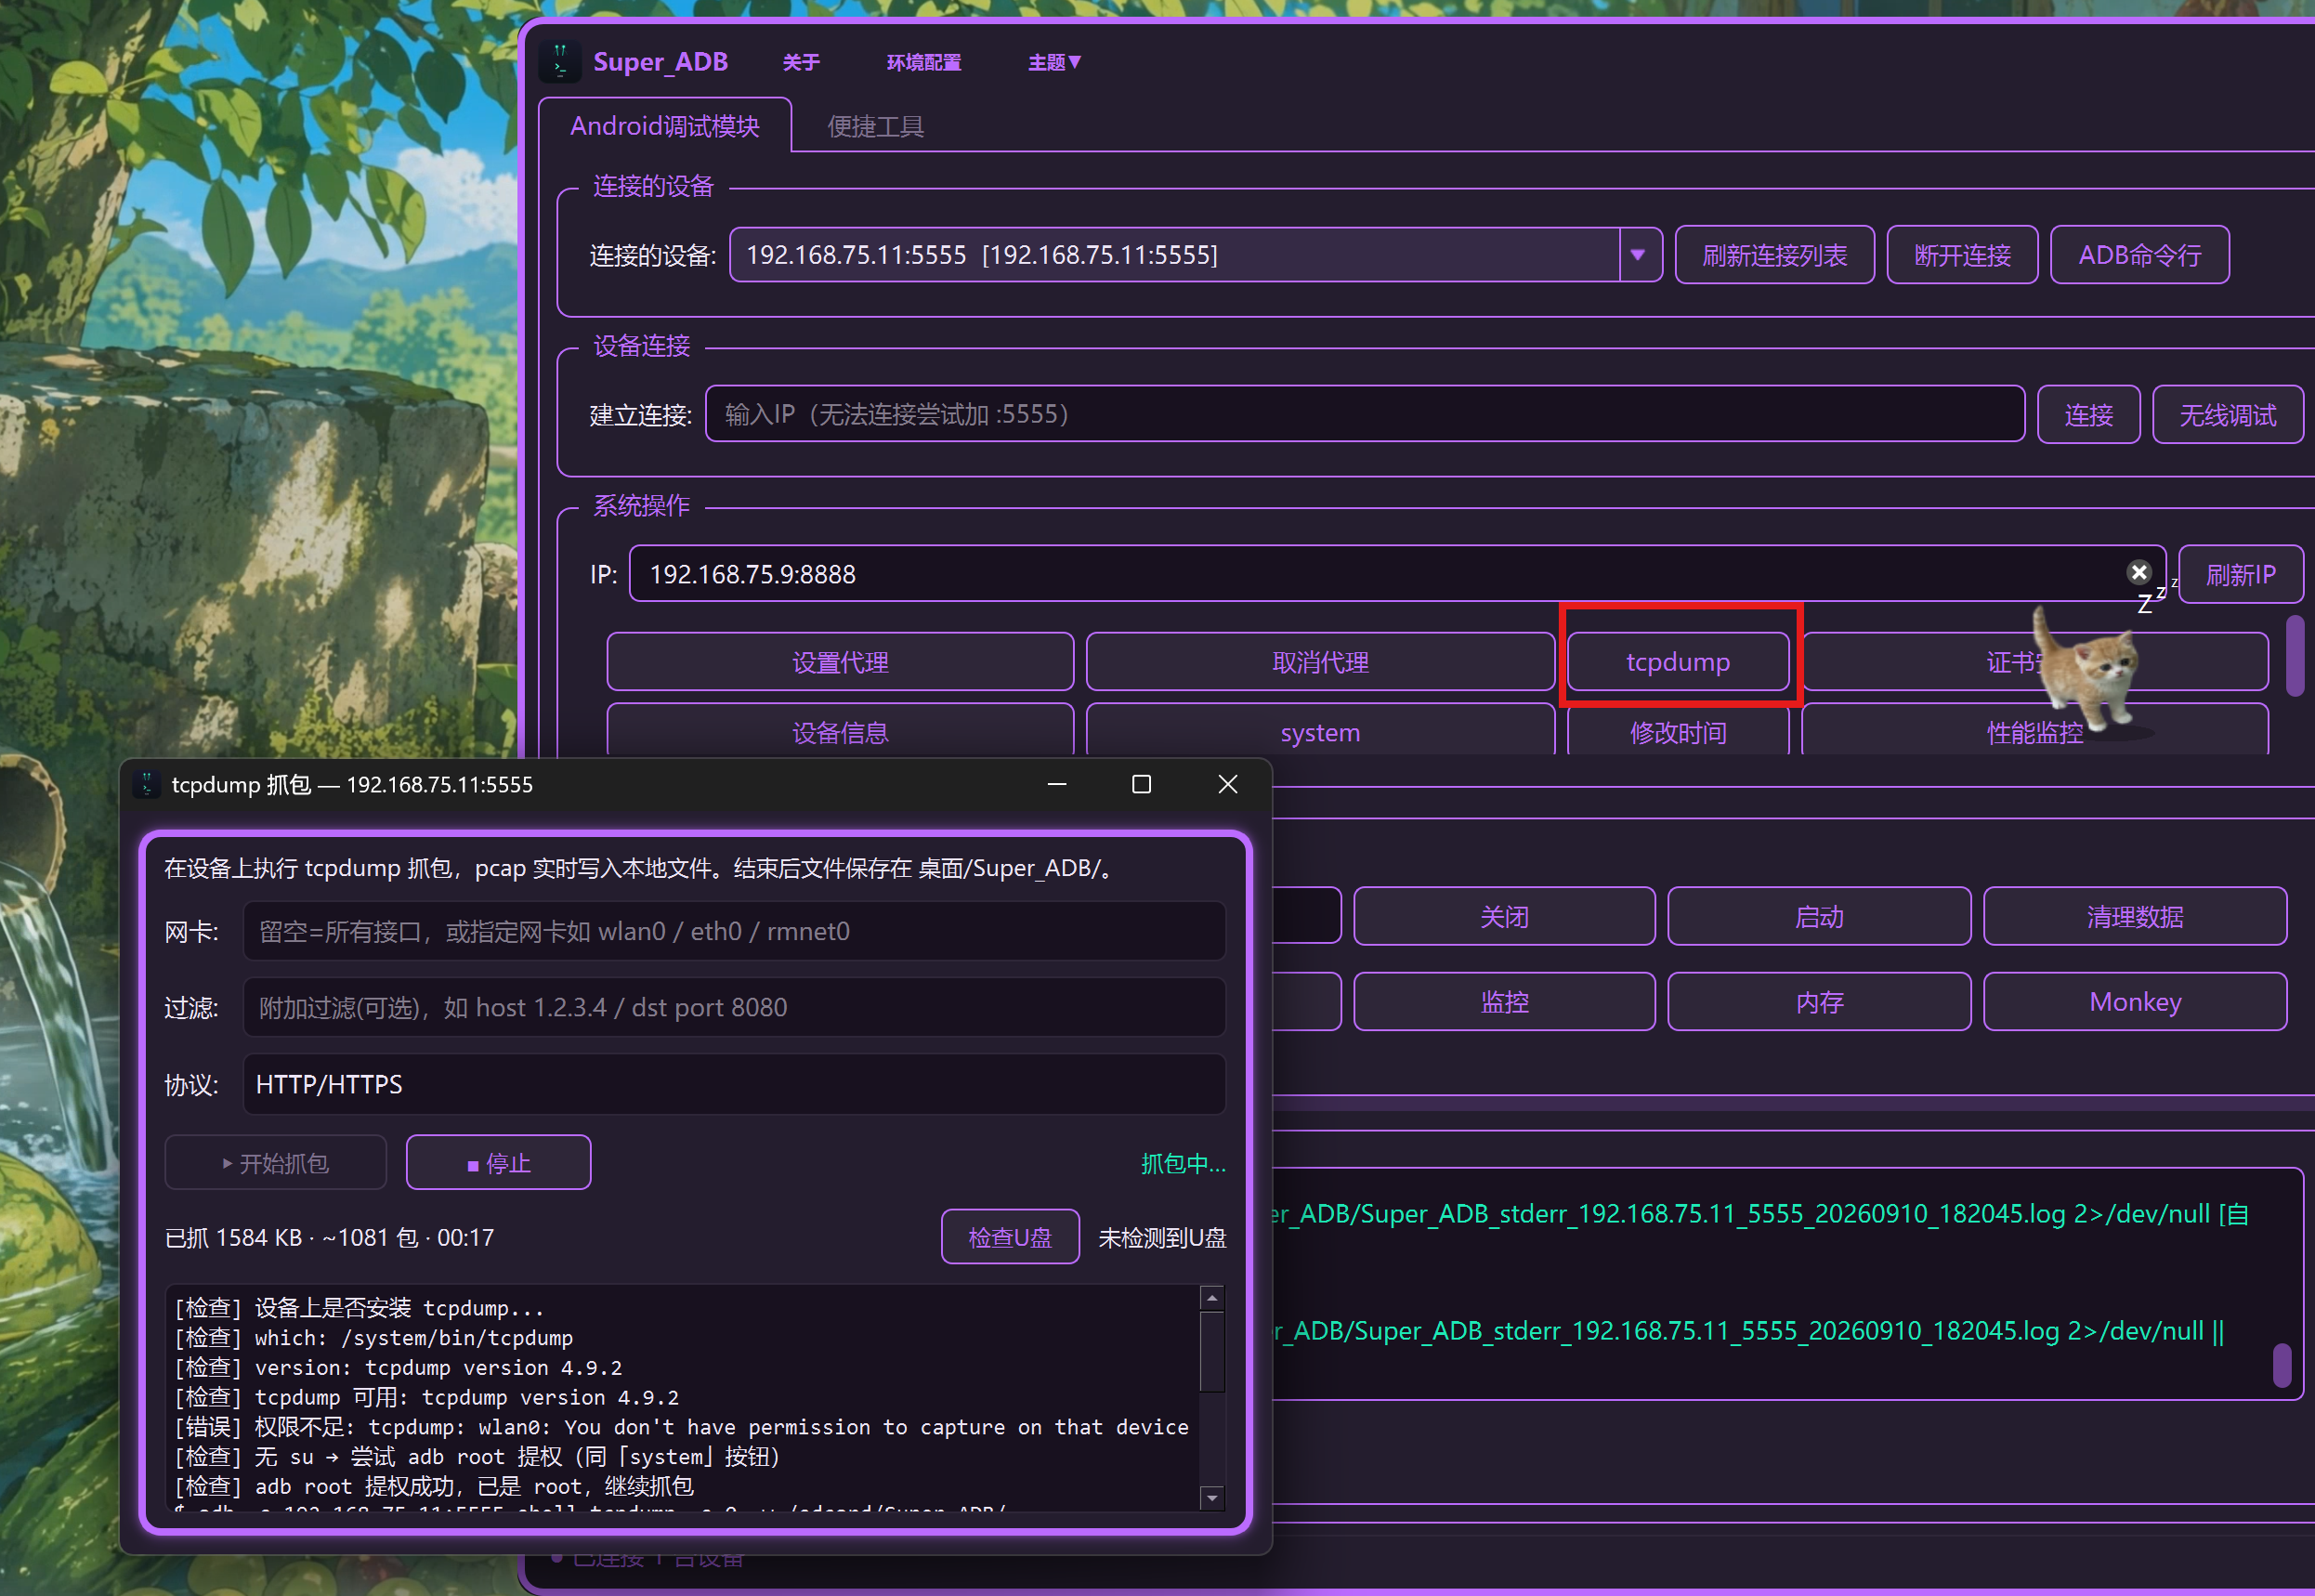Open the 主题 theme dropdown menu

[1054, 62]
